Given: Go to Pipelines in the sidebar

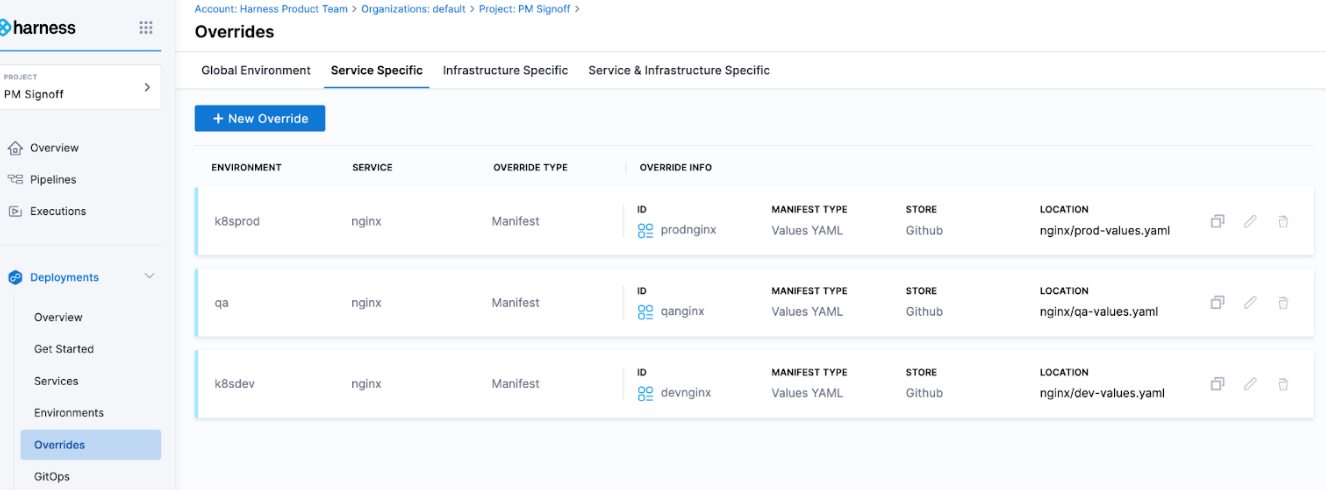Looking at the screenshot, I should [x=53, y=180].
